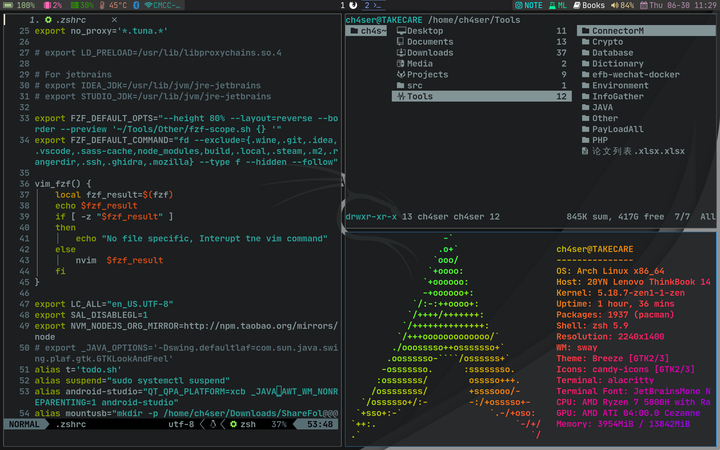Click the Bluetooth icon in the top bar
Screen dimensions: 720x450
point(136,6)
